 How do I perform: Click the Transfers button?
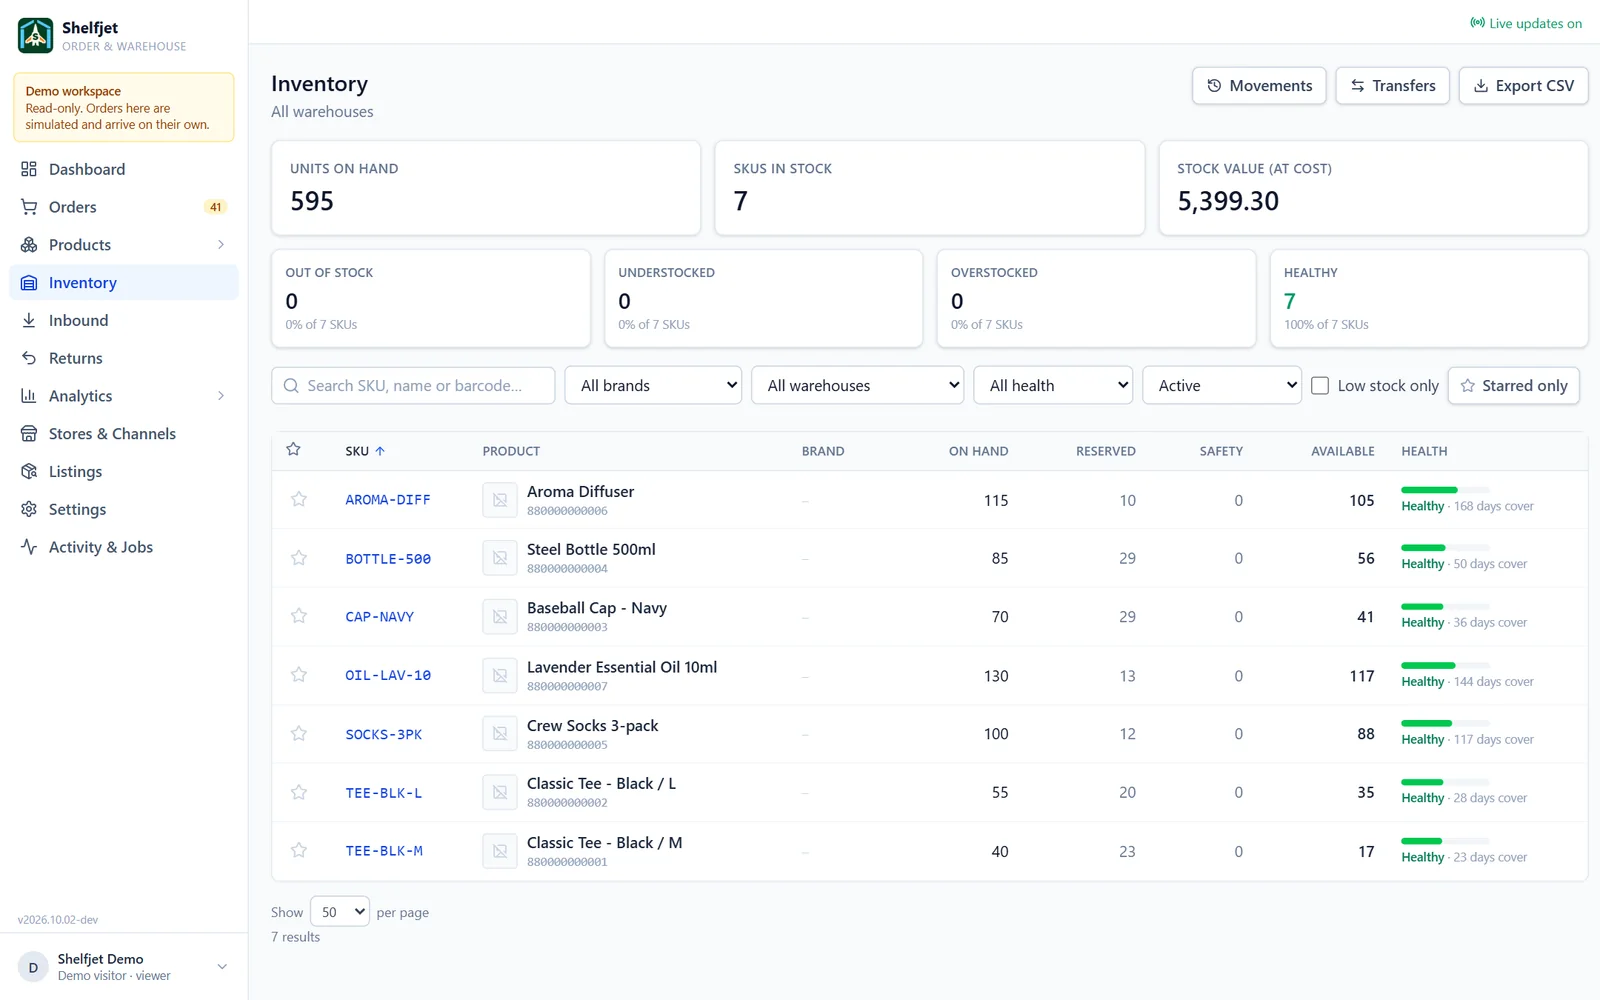pos(1392,86)
